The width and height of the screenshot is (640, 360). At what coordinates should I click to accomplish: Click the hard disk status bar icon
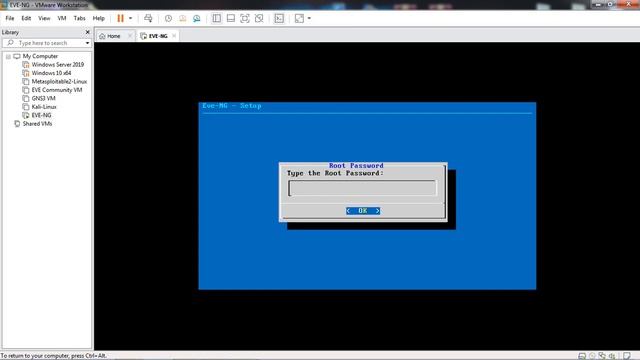coord(582,356)
